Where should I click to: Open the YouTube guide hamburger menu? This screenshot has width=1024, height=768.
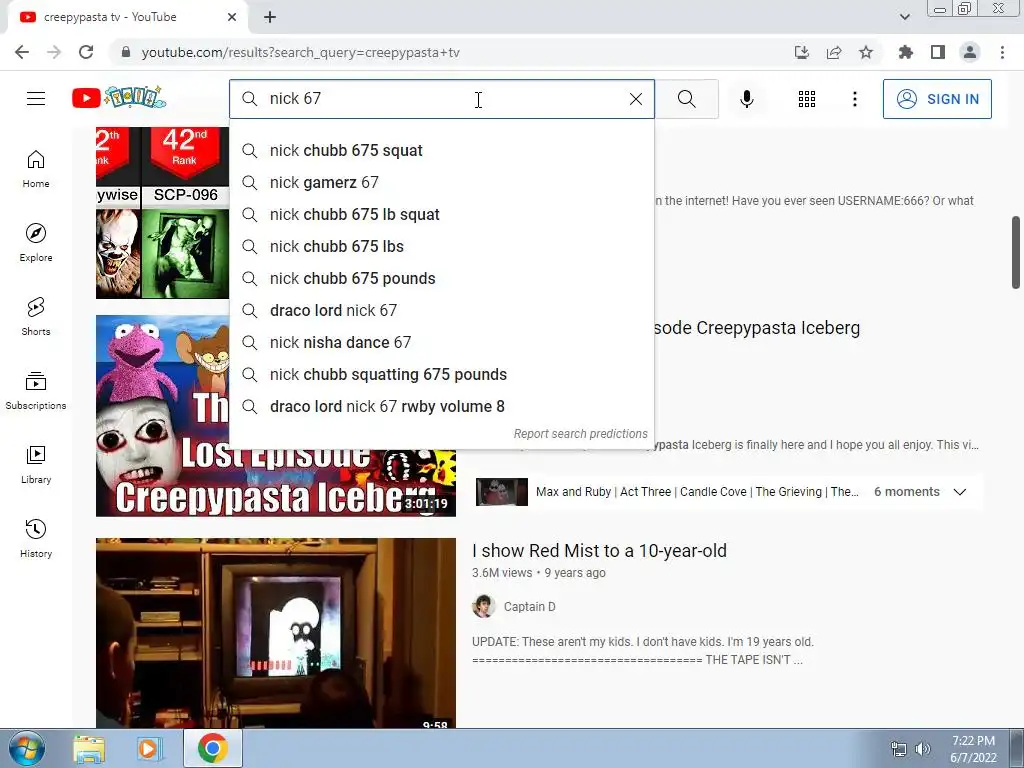click(x=36, y=99)
